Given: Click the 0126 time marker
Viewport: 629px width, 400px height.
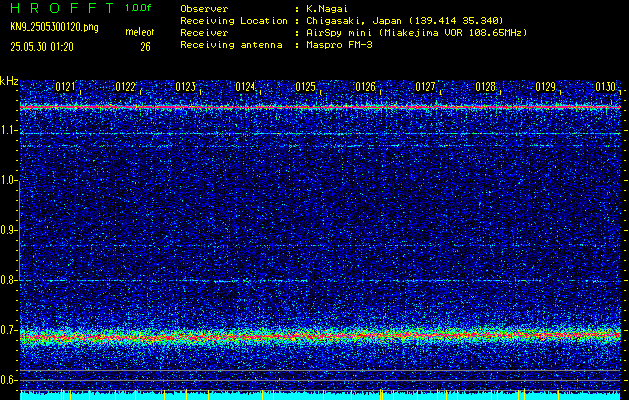Looking at the screenshot, I should click(365, 87).
